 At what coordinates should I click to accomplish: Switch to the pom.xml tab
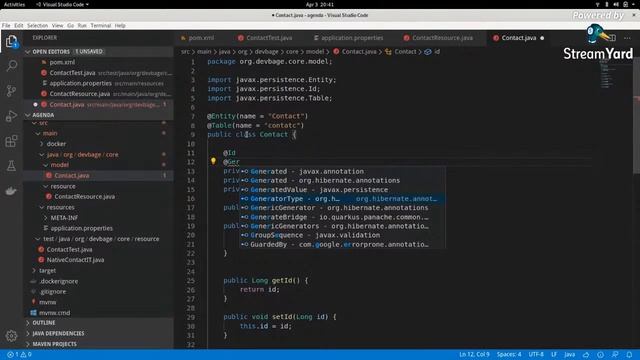[x=201, y=38]
